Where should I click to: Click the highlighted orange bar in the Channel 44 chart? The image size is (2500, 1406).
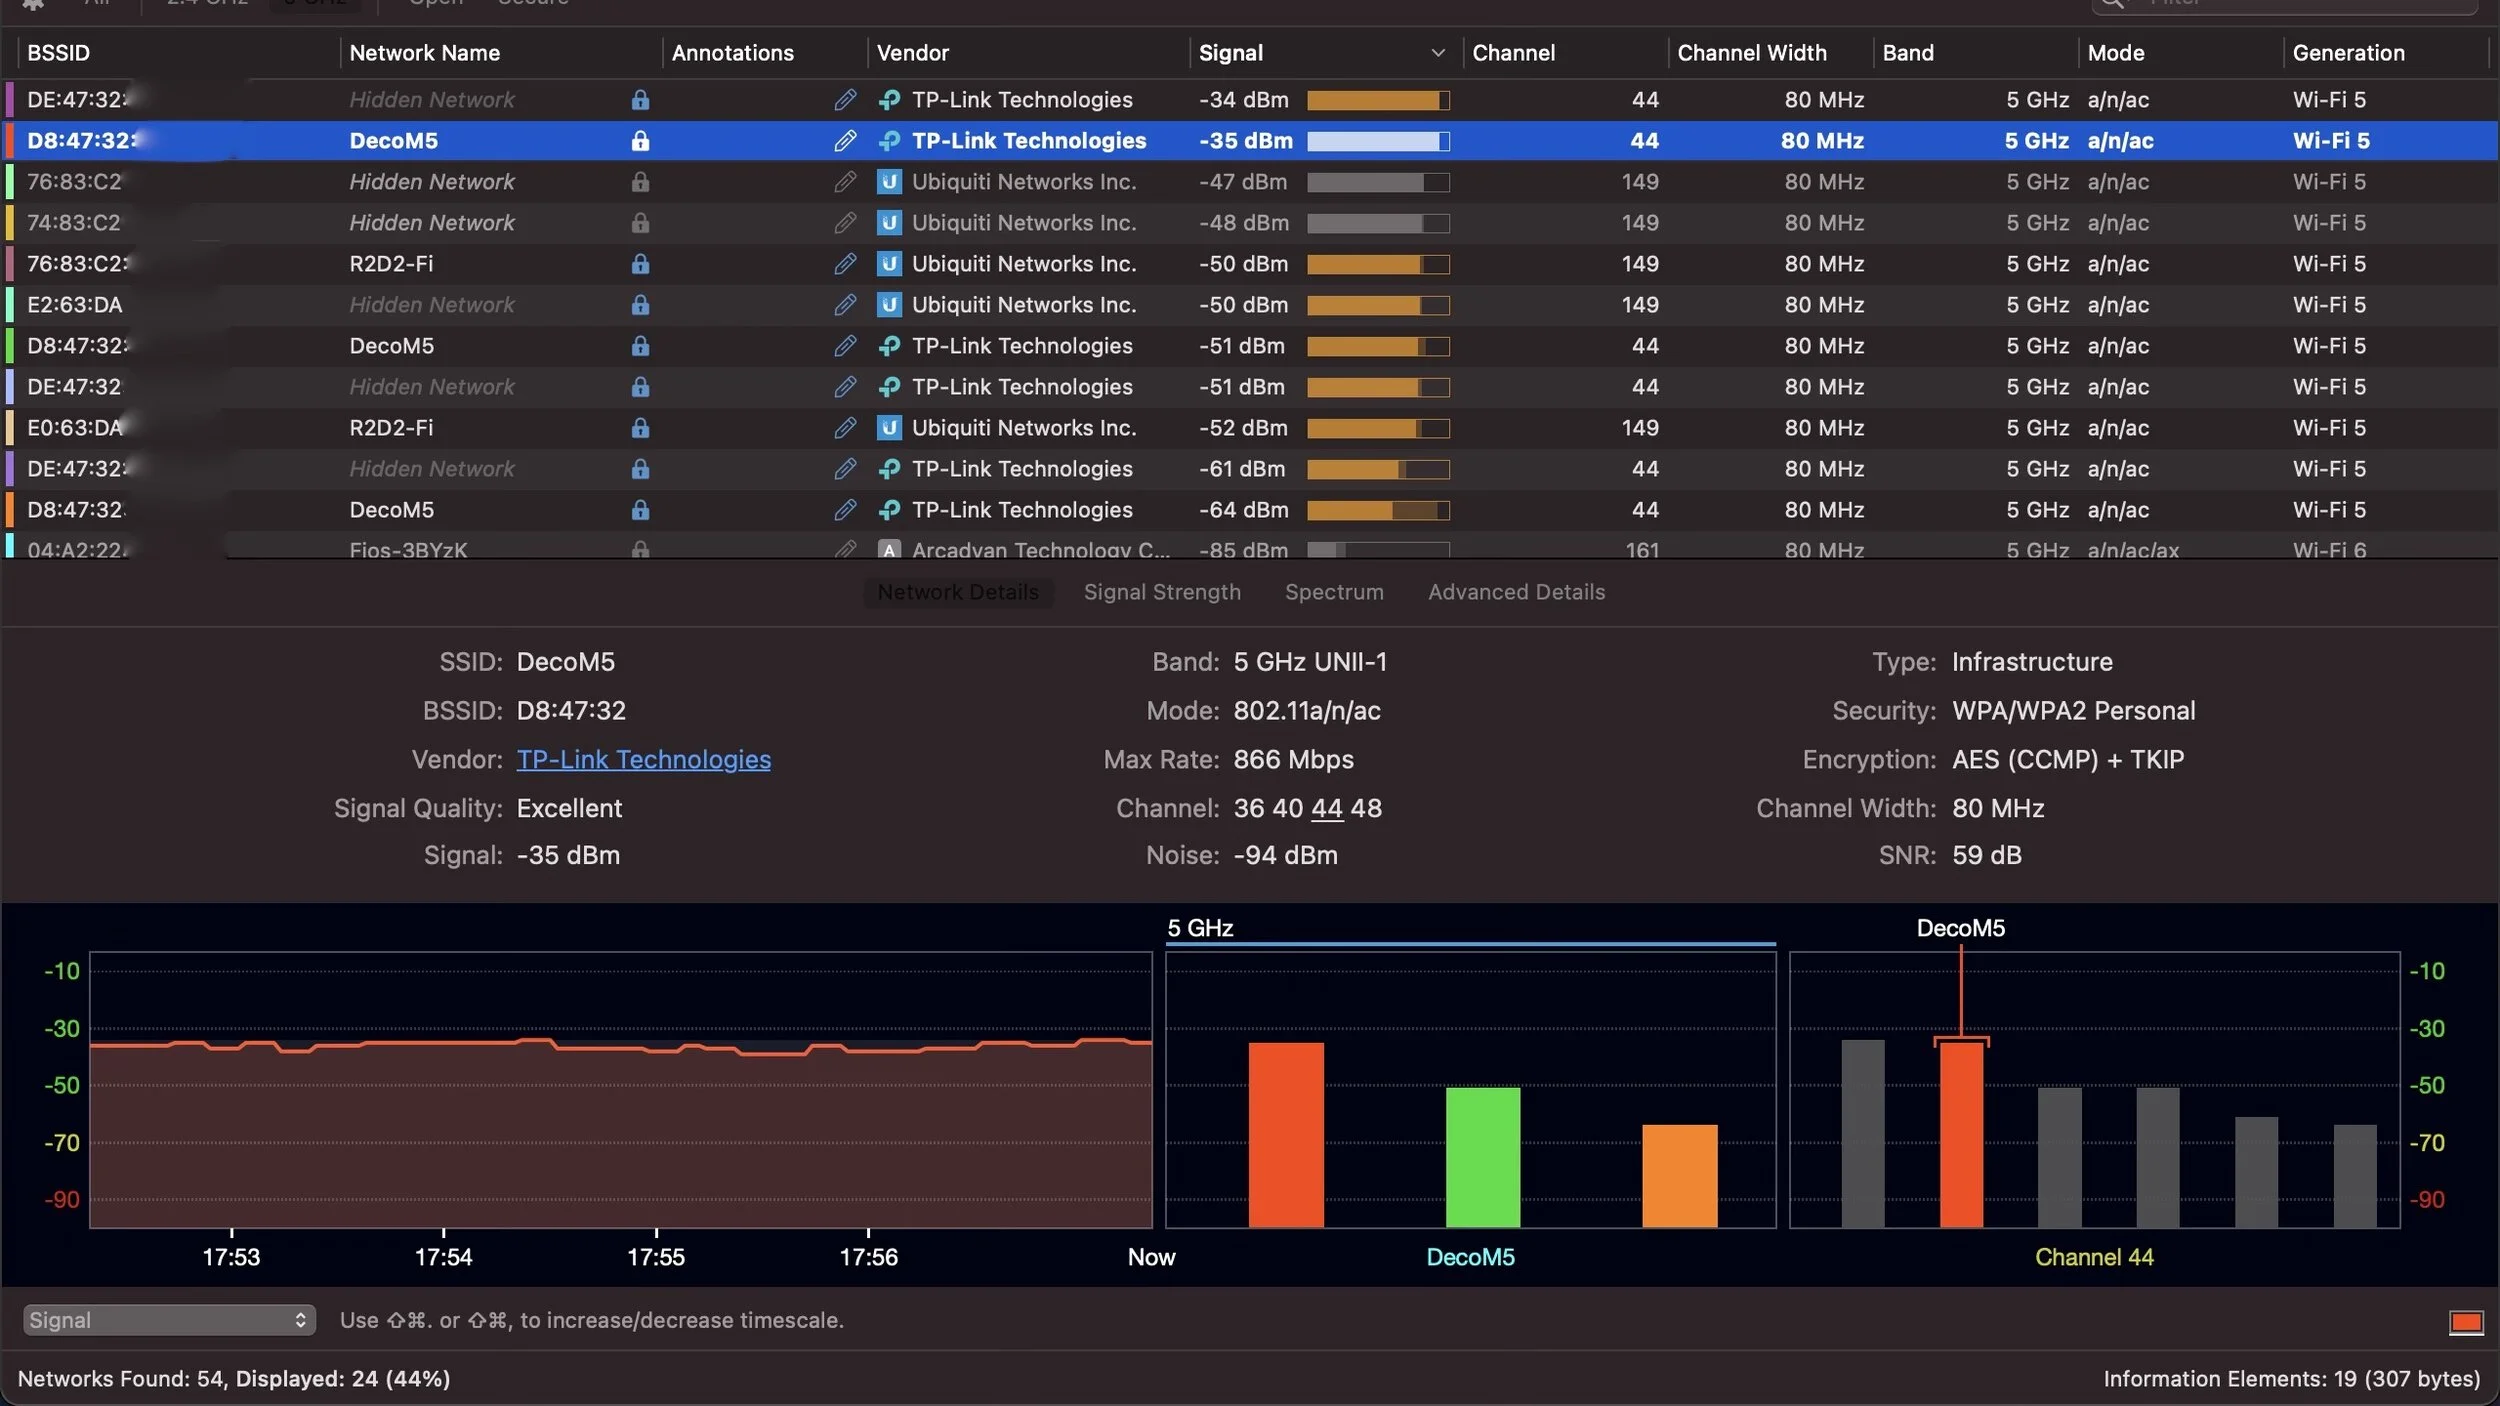[1960, 1134]
